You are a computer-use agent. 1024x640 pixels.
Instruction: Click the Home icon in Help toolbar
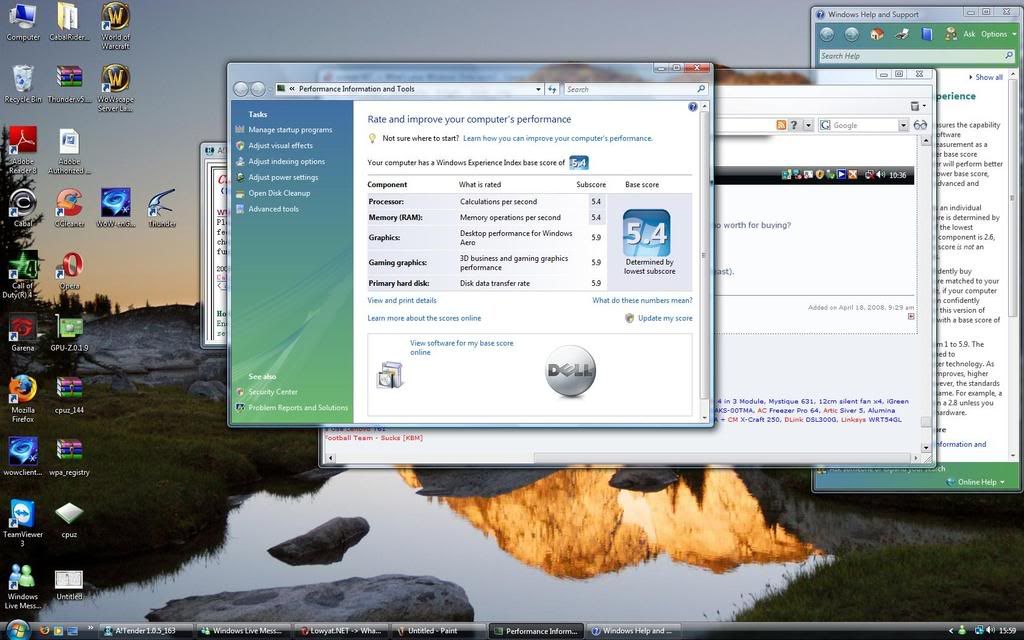click(x=877, y=33)
